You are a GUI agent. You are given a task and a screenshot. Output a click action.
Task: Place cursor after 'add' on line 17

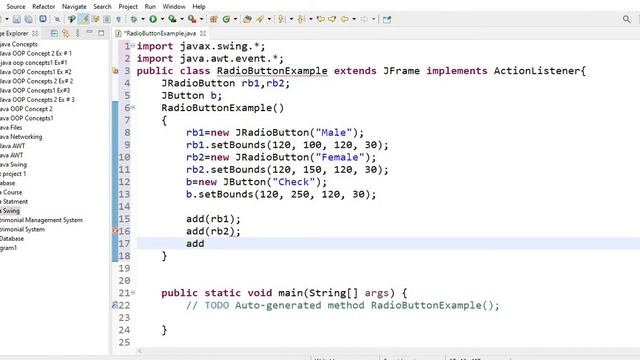coord(204,244)
